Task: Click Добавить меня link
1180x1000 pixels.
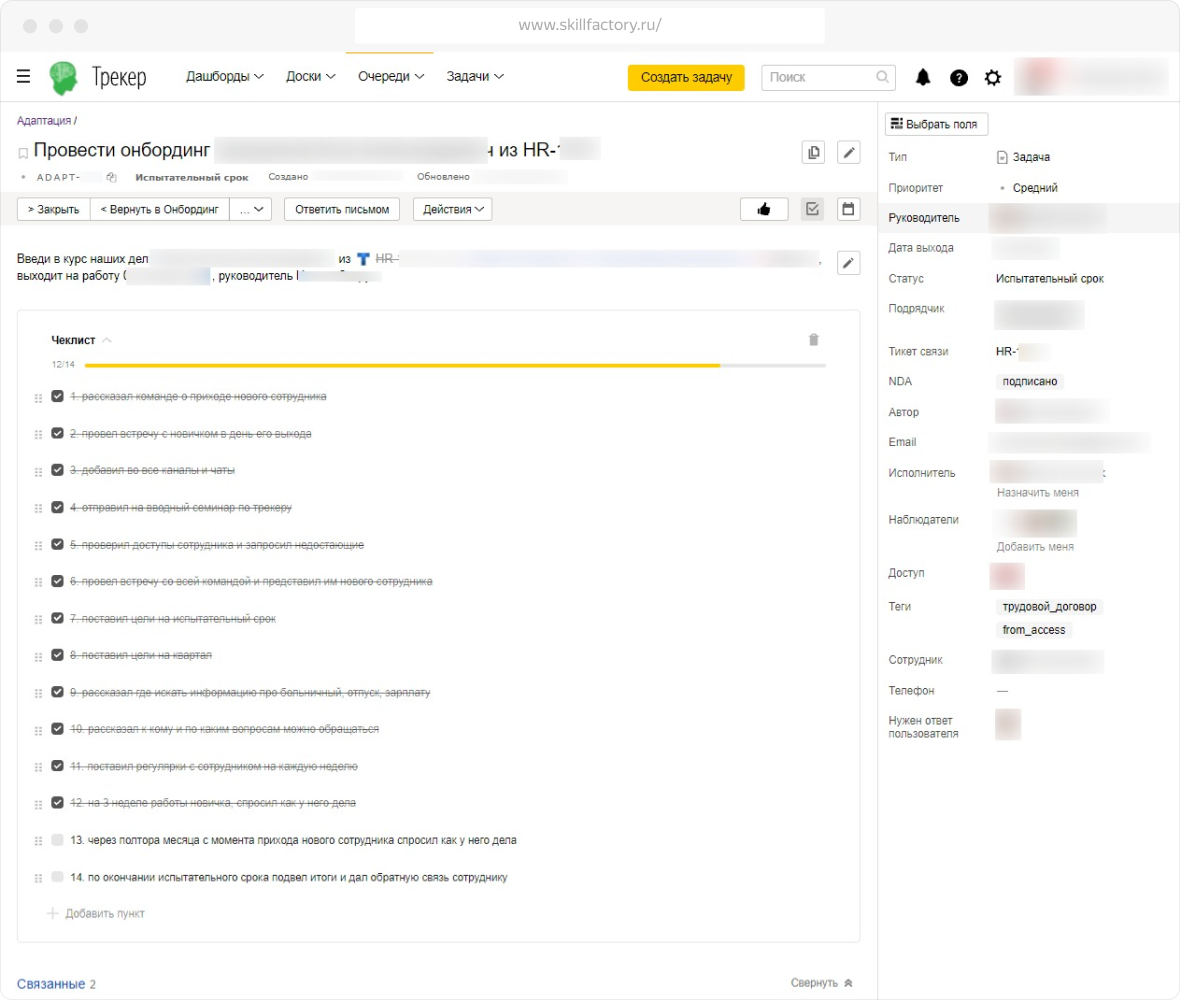Action: click(x=1035, y=546)
